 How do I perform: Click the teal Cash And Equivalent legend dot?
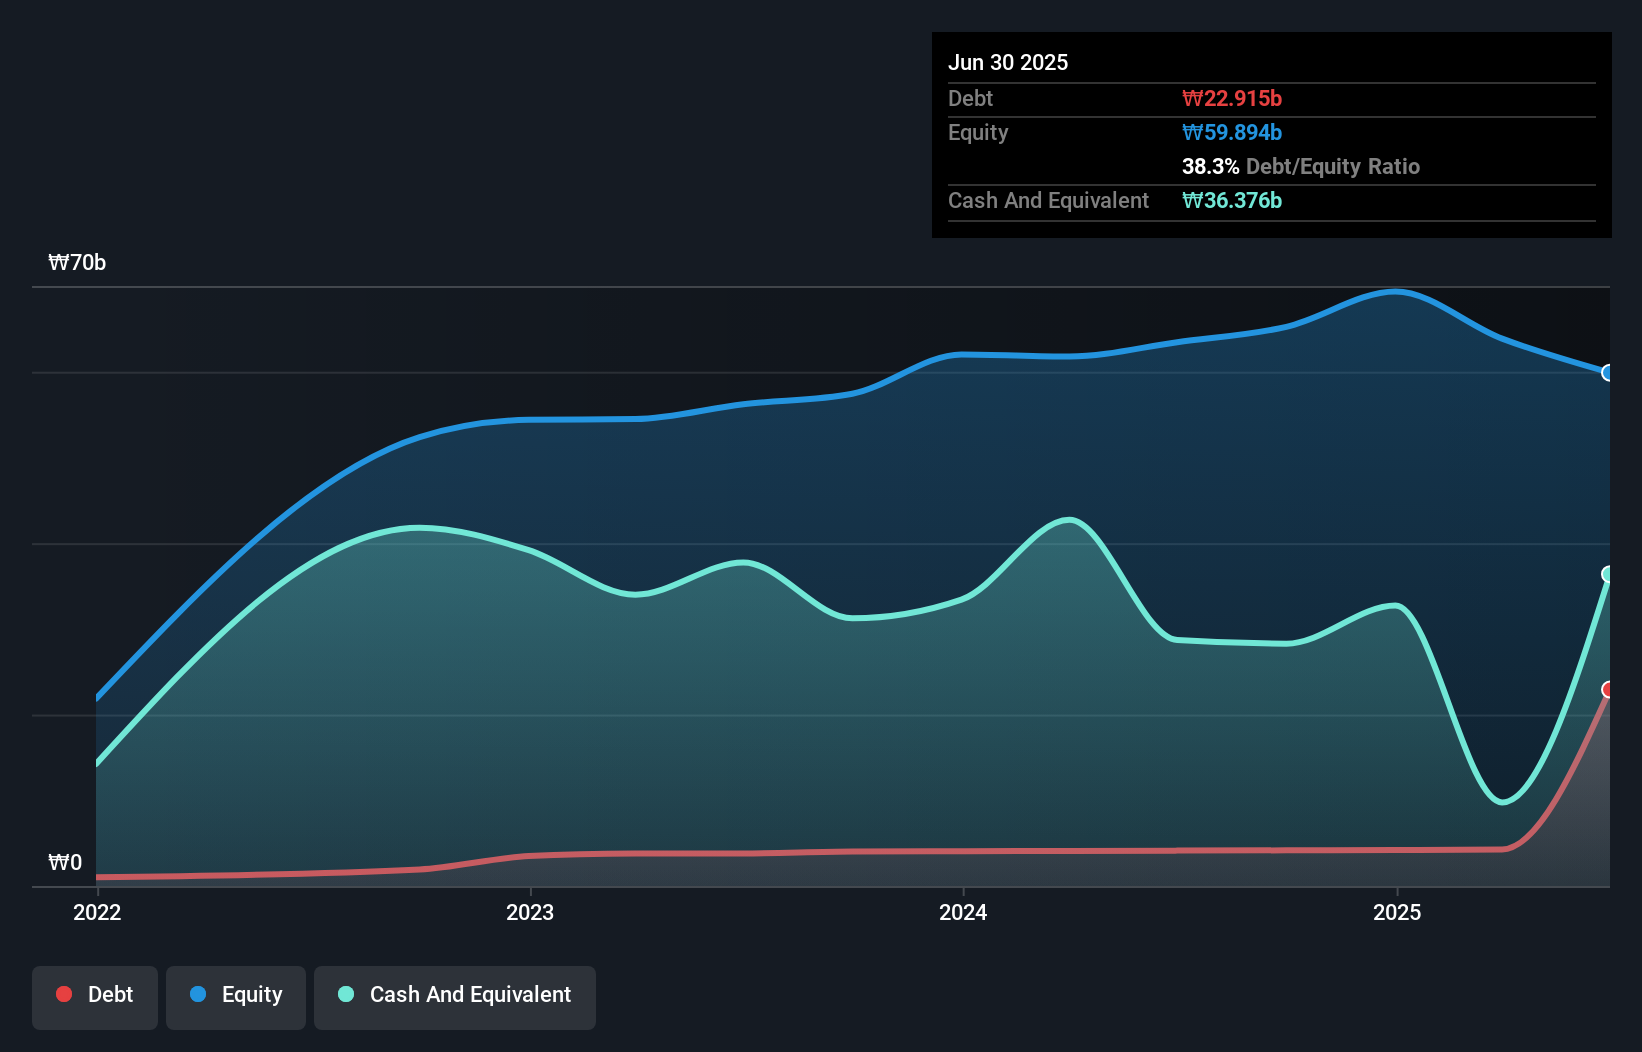point(346,994)
